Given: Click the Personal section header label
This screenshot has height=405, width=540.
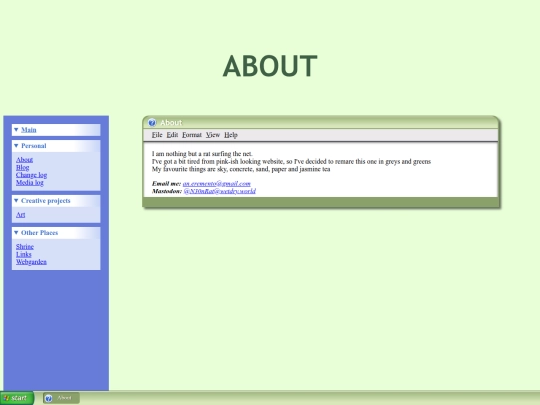Looking at the screenshot, I should [34, 146].
